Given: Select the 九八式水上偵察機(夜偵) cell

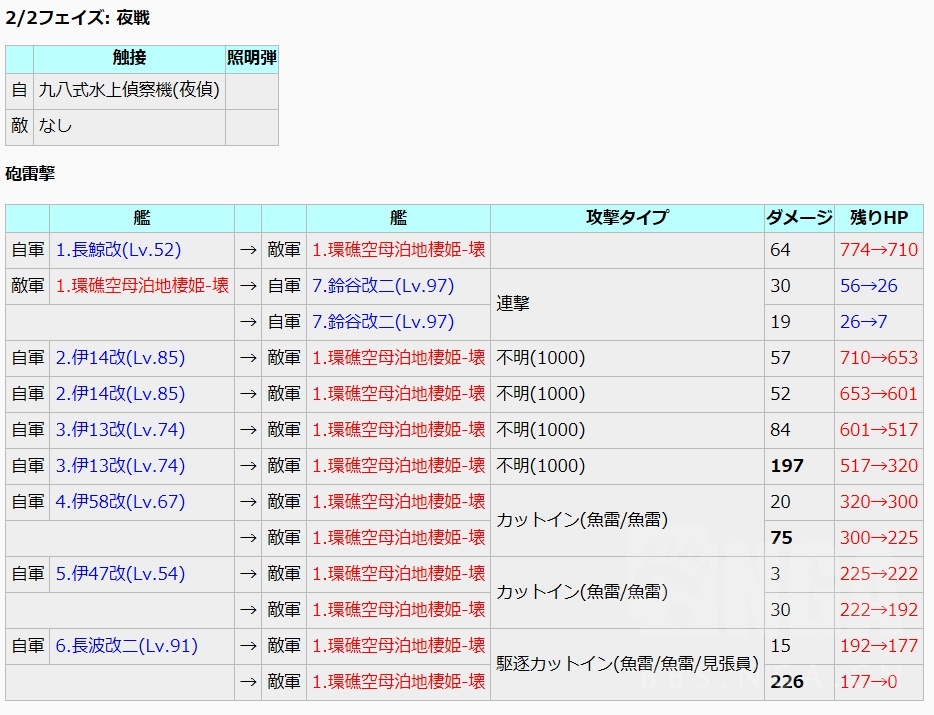Looking at the screenshot, I should click(129, 91).
